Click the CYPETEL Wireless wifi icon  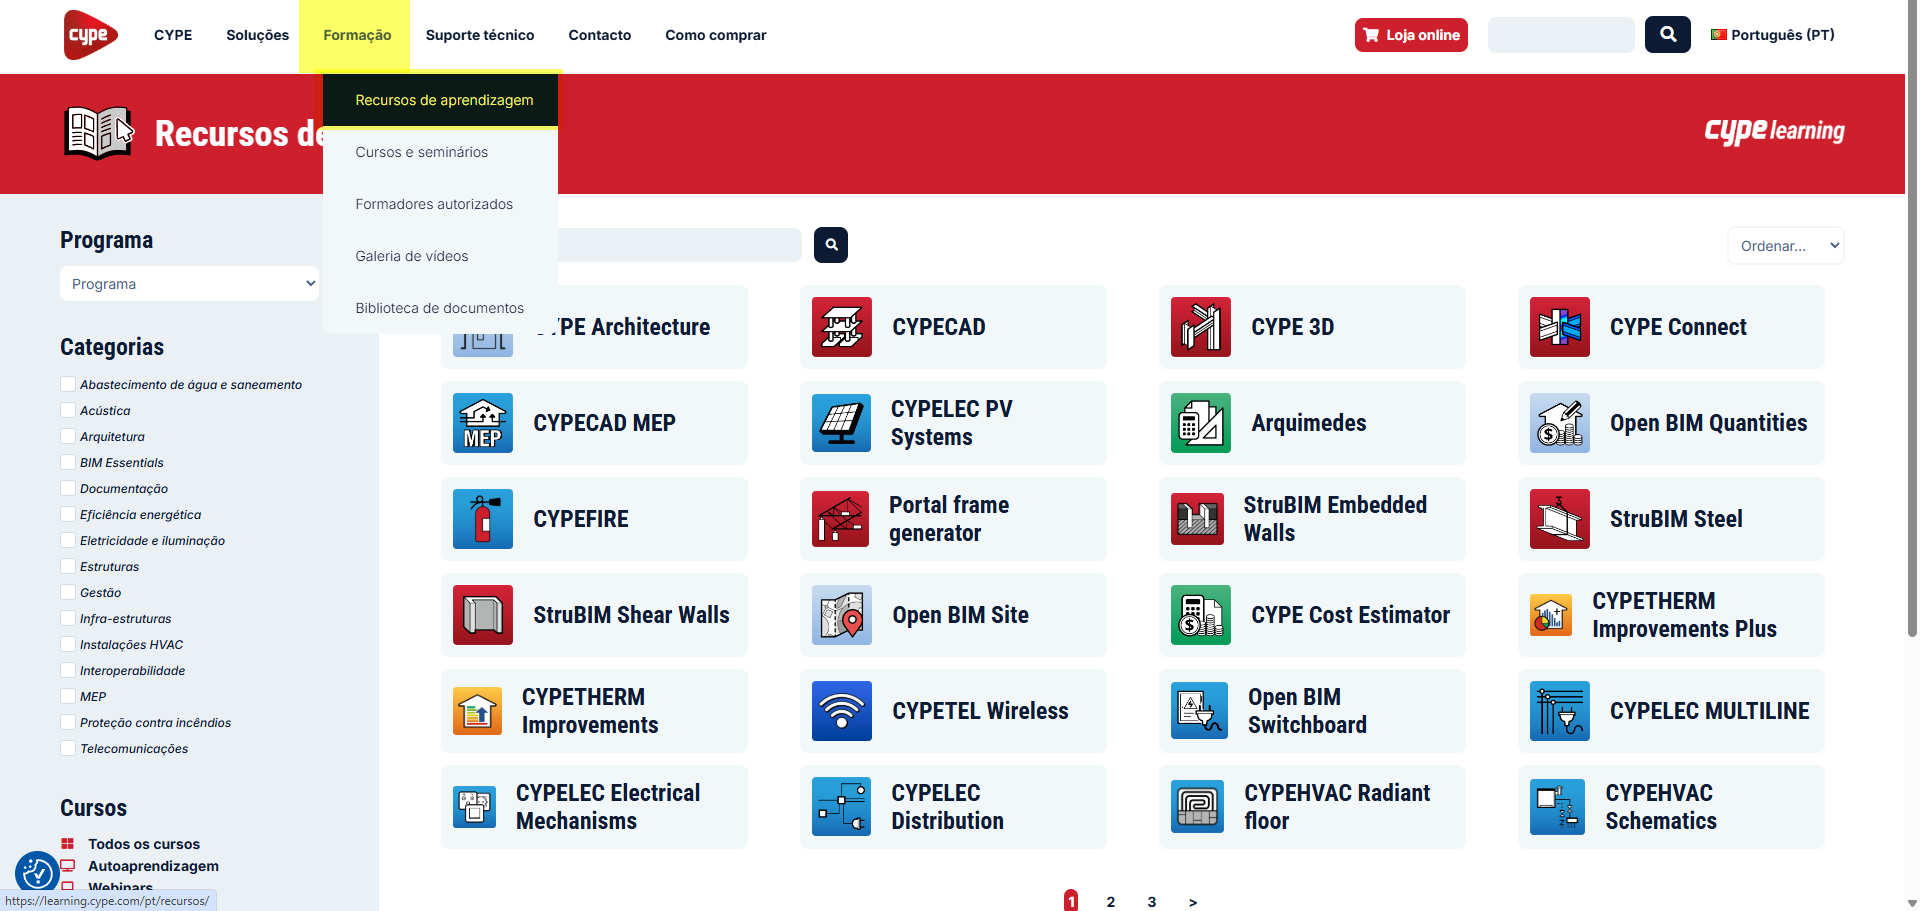pos(841,711)
